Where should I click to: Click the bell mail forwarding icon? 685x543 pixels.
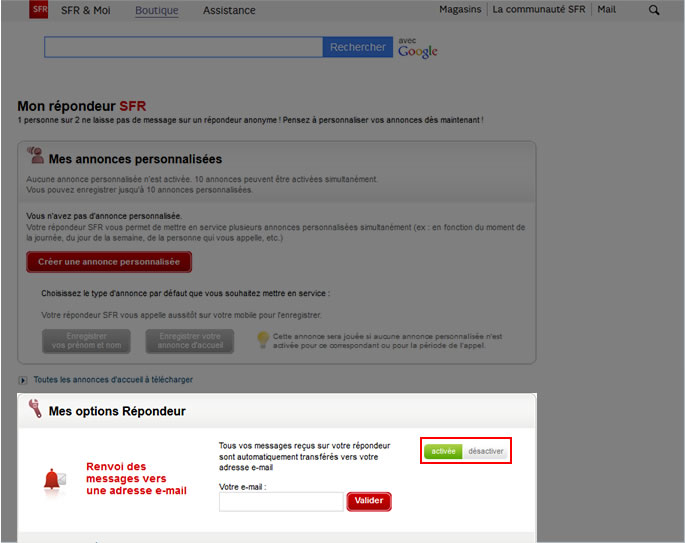(55, 480)
